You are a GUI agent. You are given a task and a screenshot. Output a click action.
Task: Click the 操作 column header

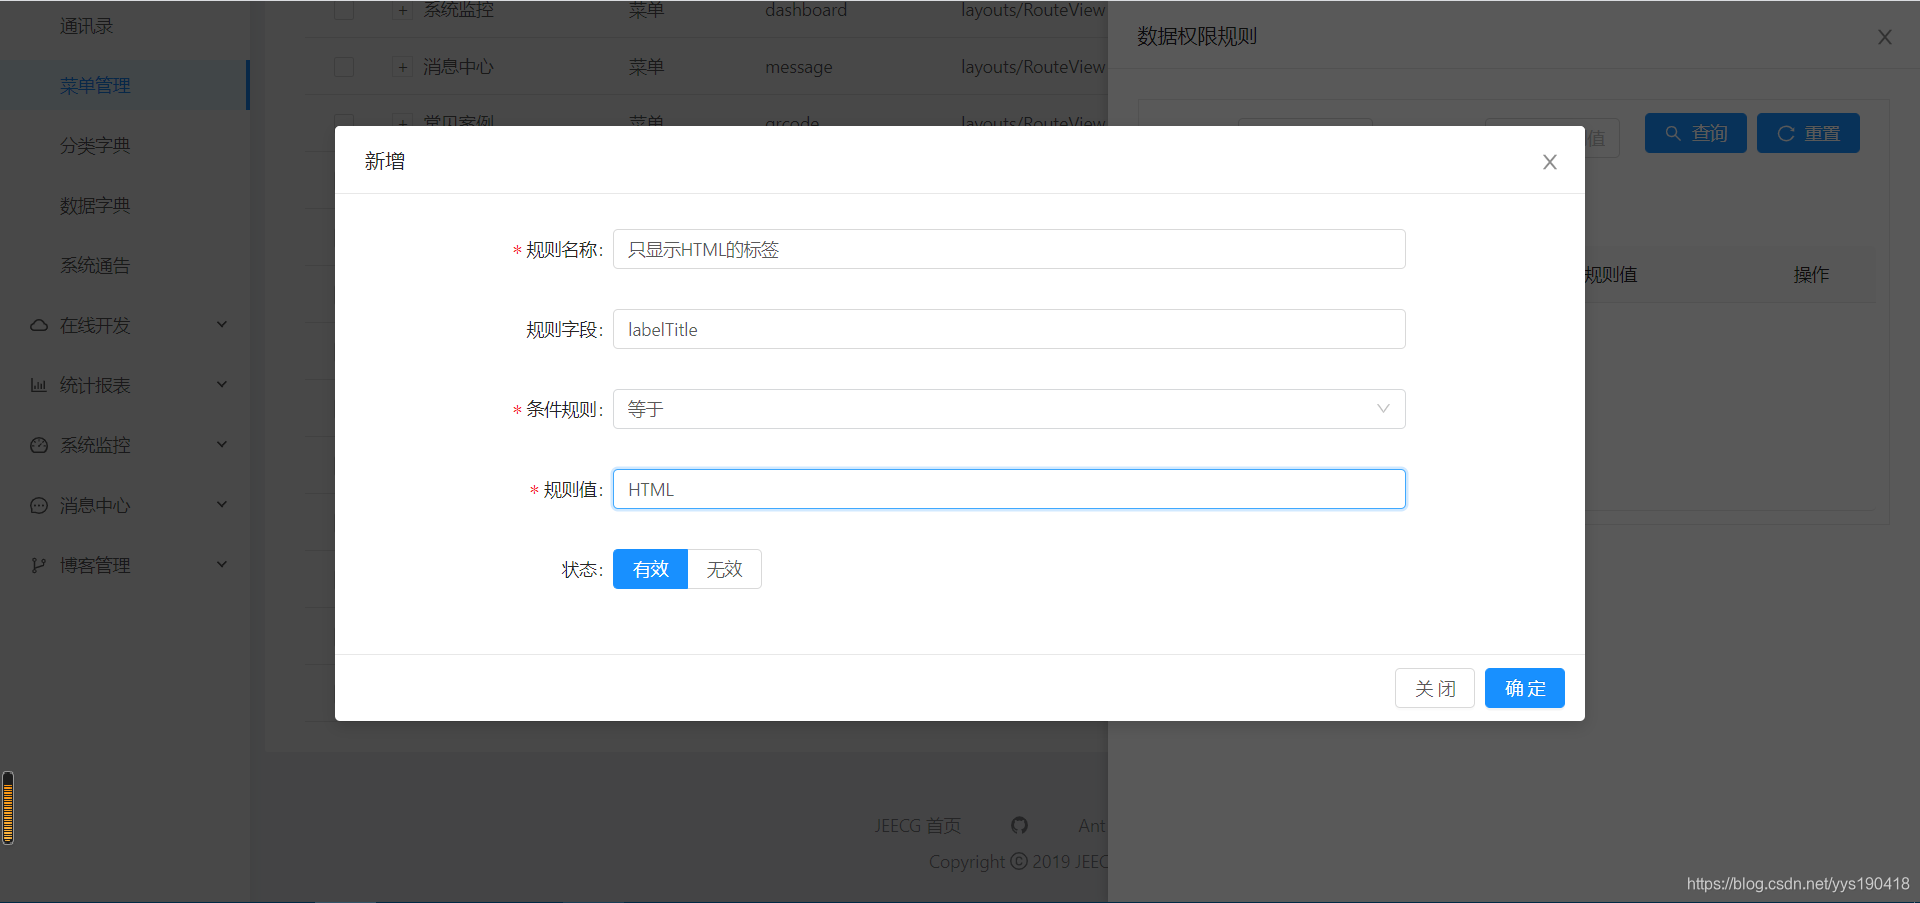point(1811,275)
